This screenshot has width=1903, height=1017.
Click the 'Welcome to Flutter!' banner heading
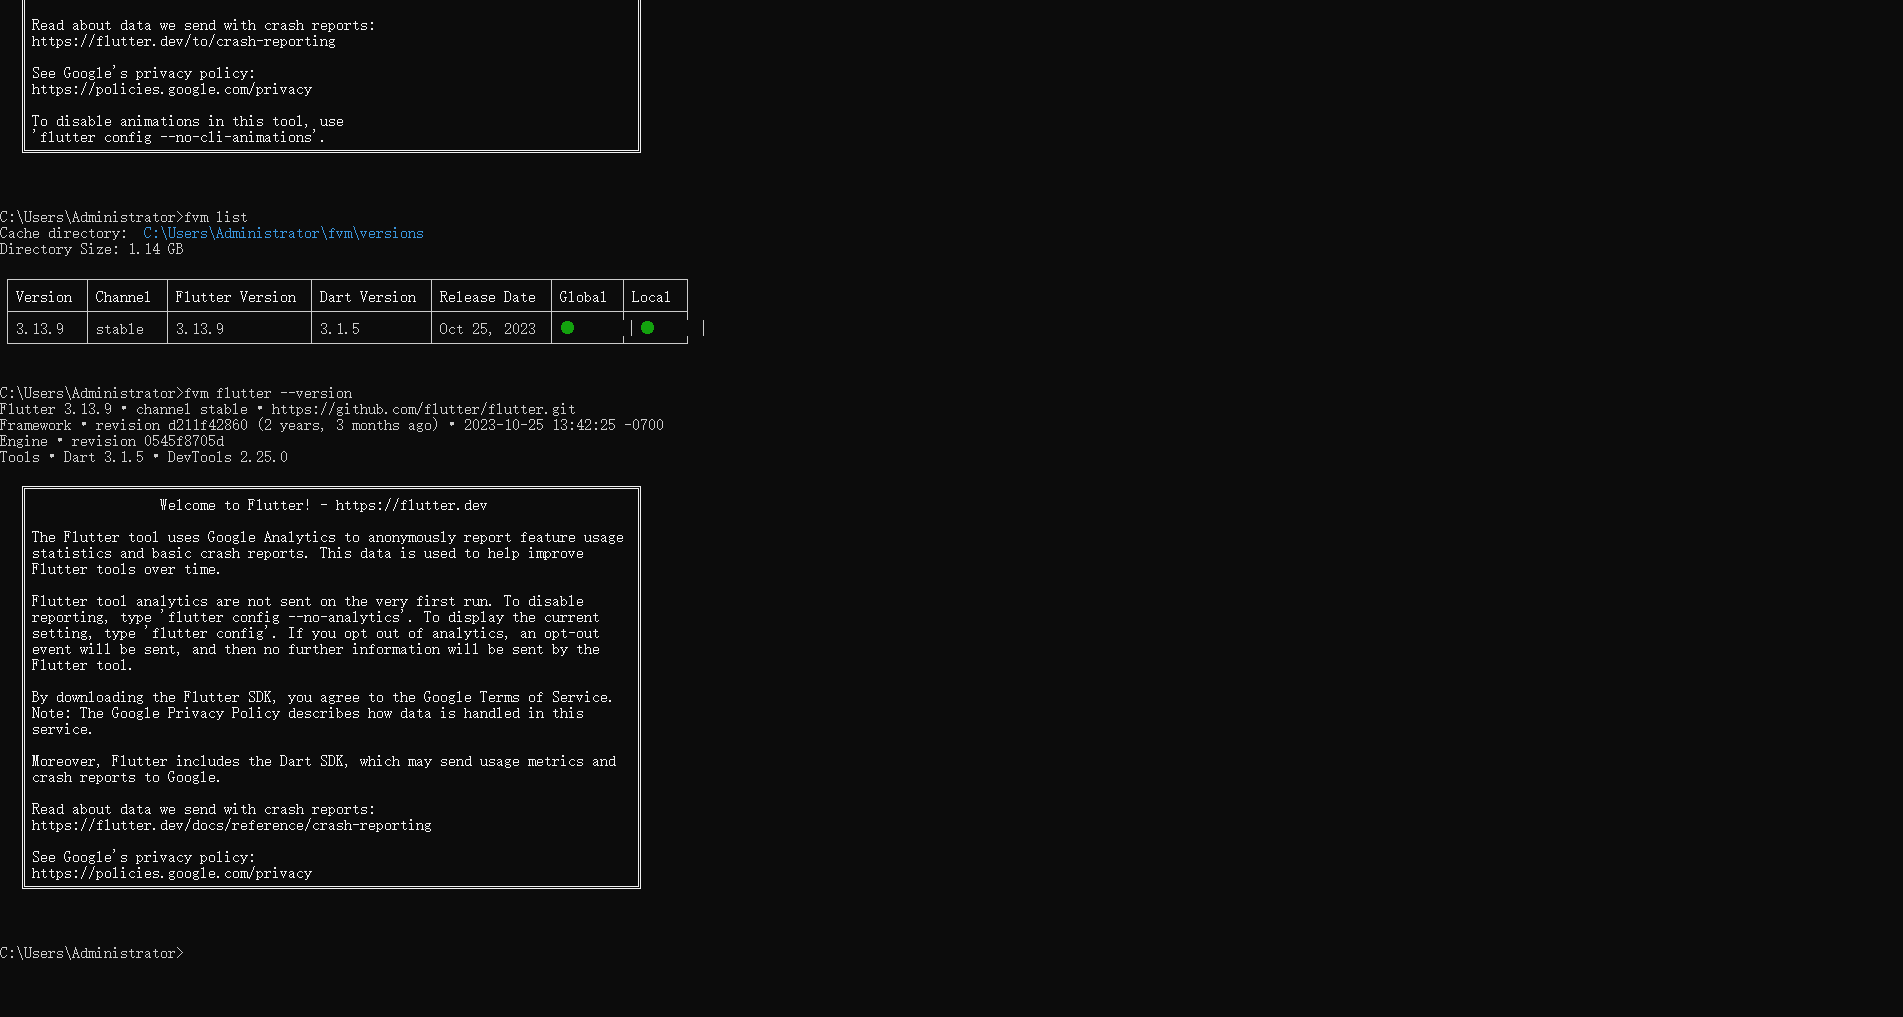[x=323, y=505]
